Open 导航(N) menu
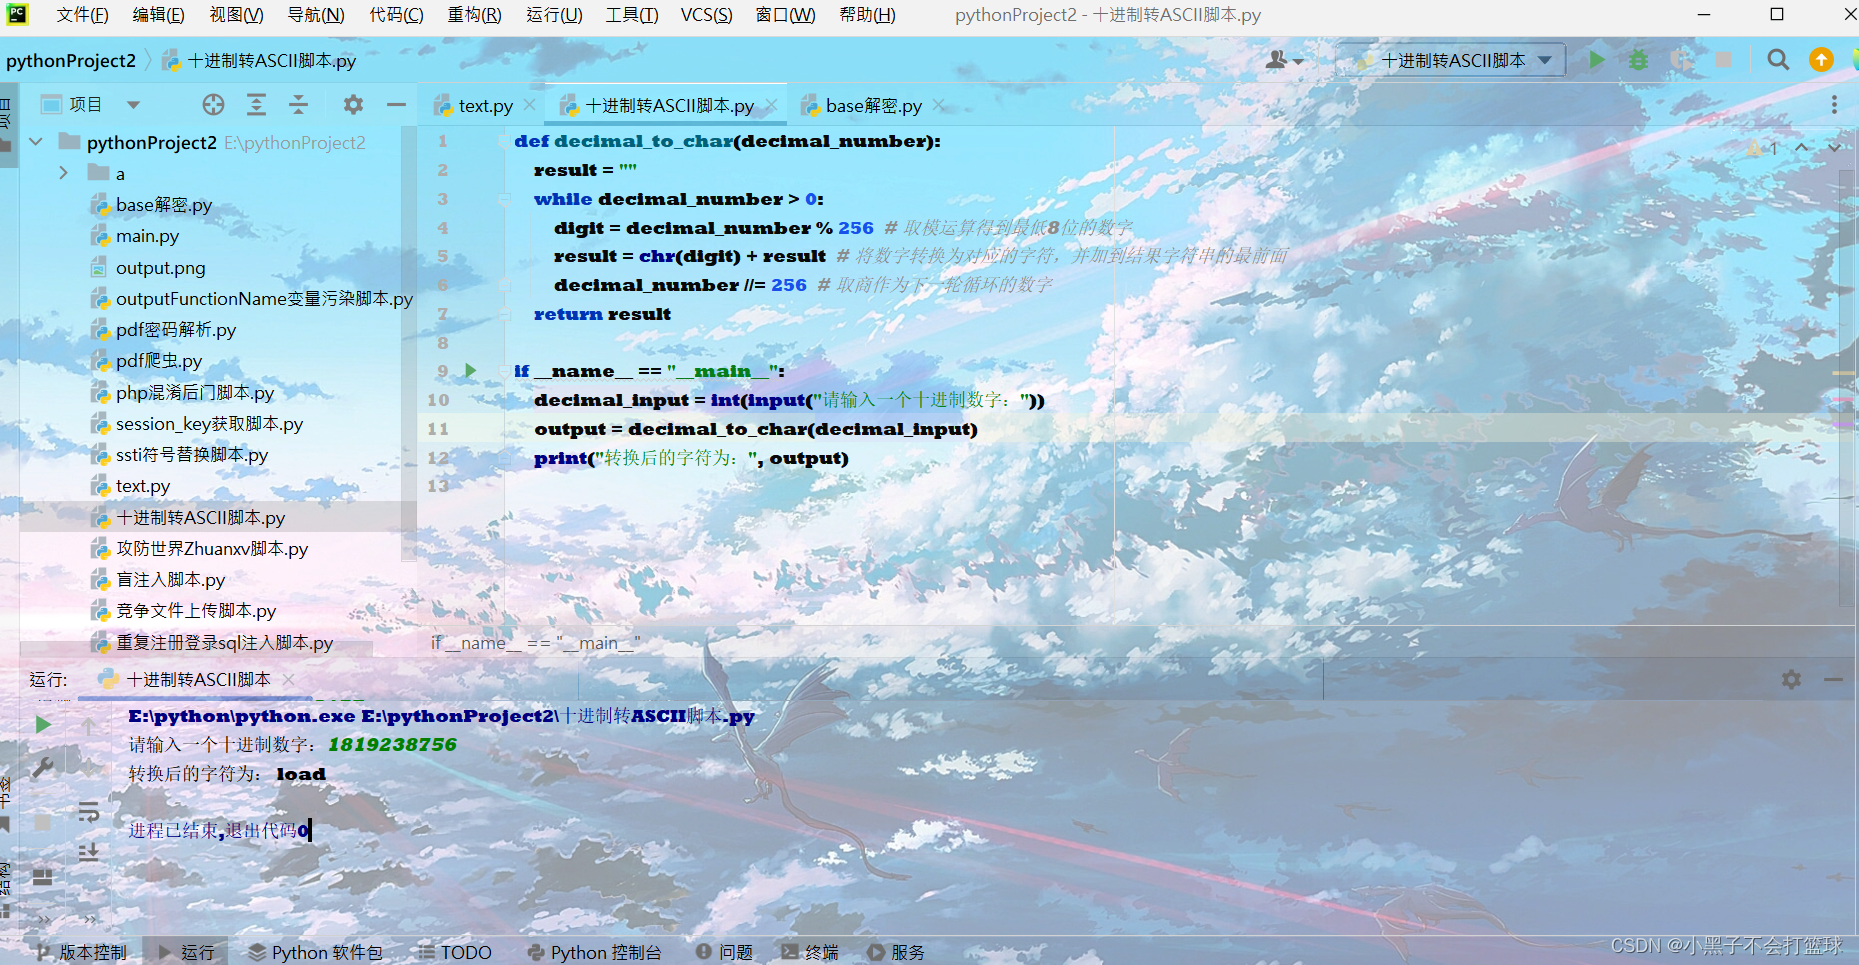This screenshot has width=1859, height=965. (x=316, y=15)
